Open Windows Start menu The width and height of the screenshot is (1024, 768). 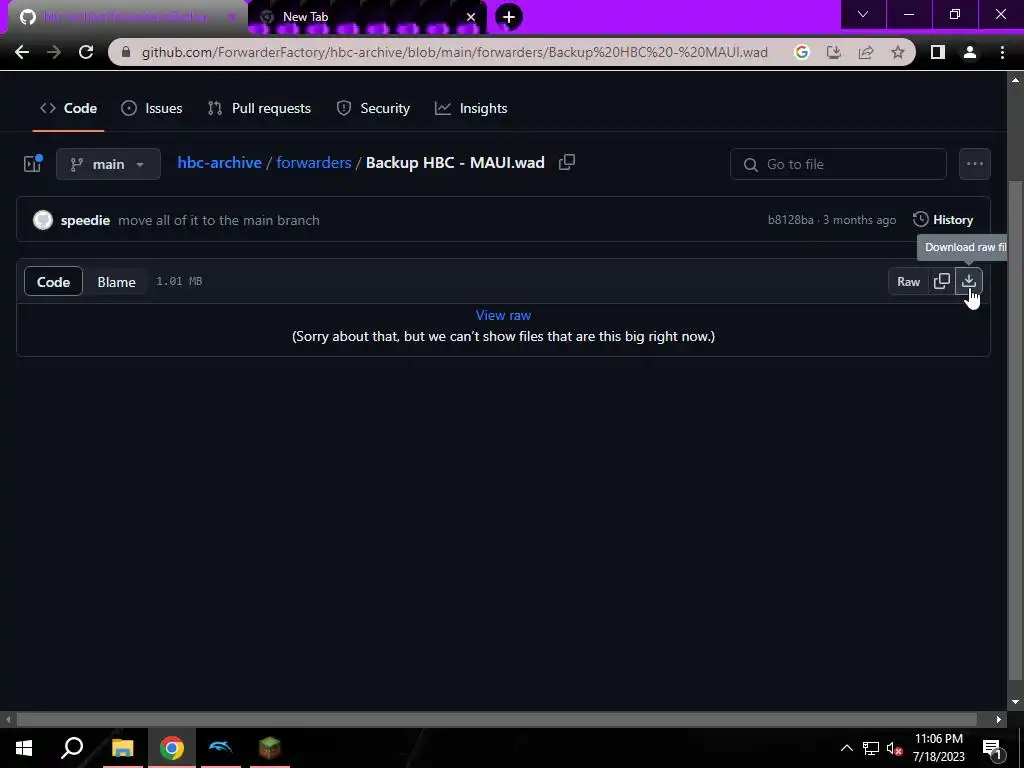24,748
